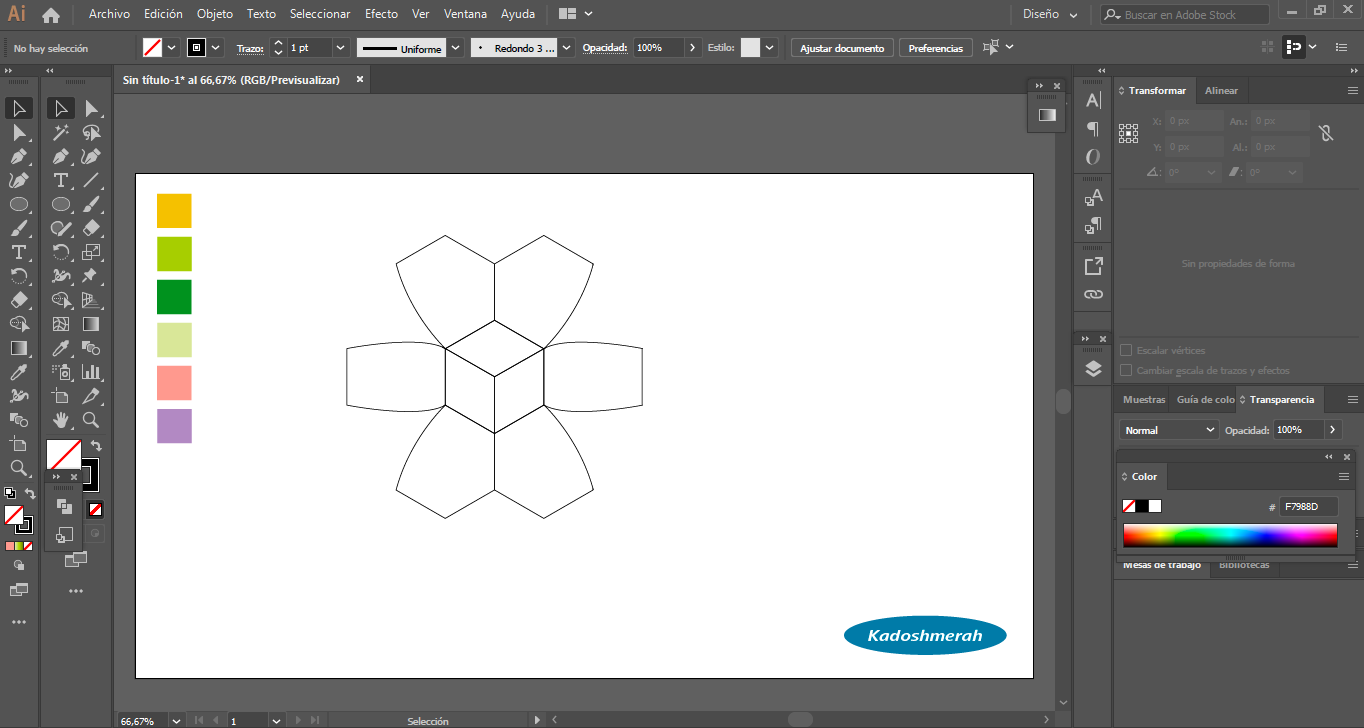Select the Line Segment tool

click(91, 180)
